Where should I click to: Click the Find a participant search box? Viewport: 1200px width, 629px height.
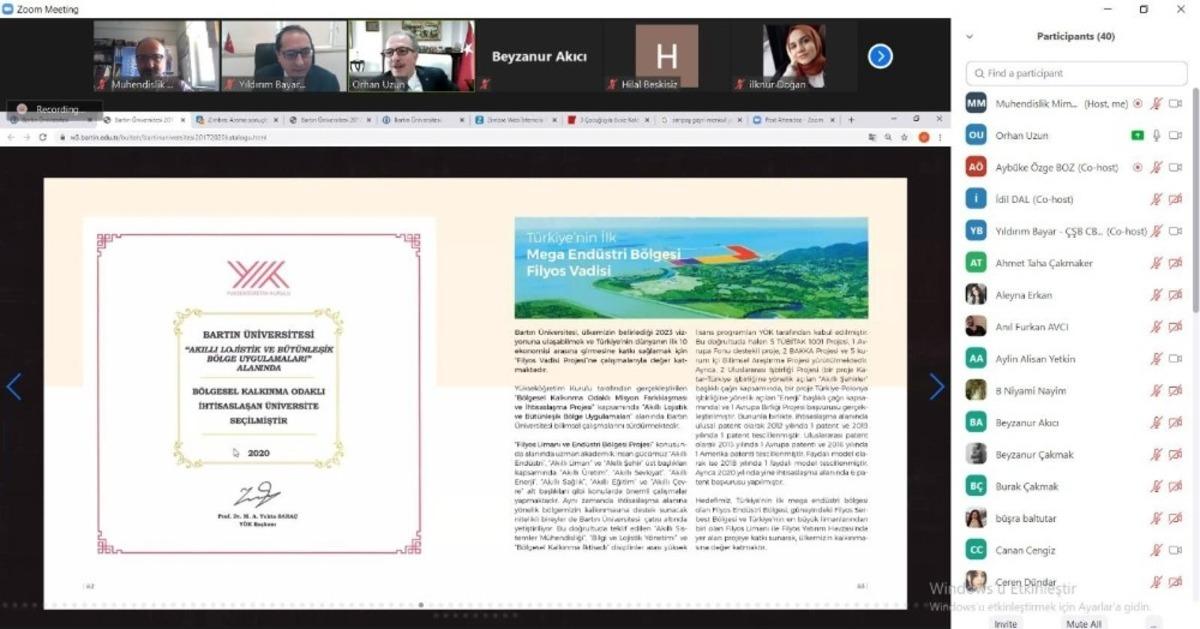pos(1075,73)
